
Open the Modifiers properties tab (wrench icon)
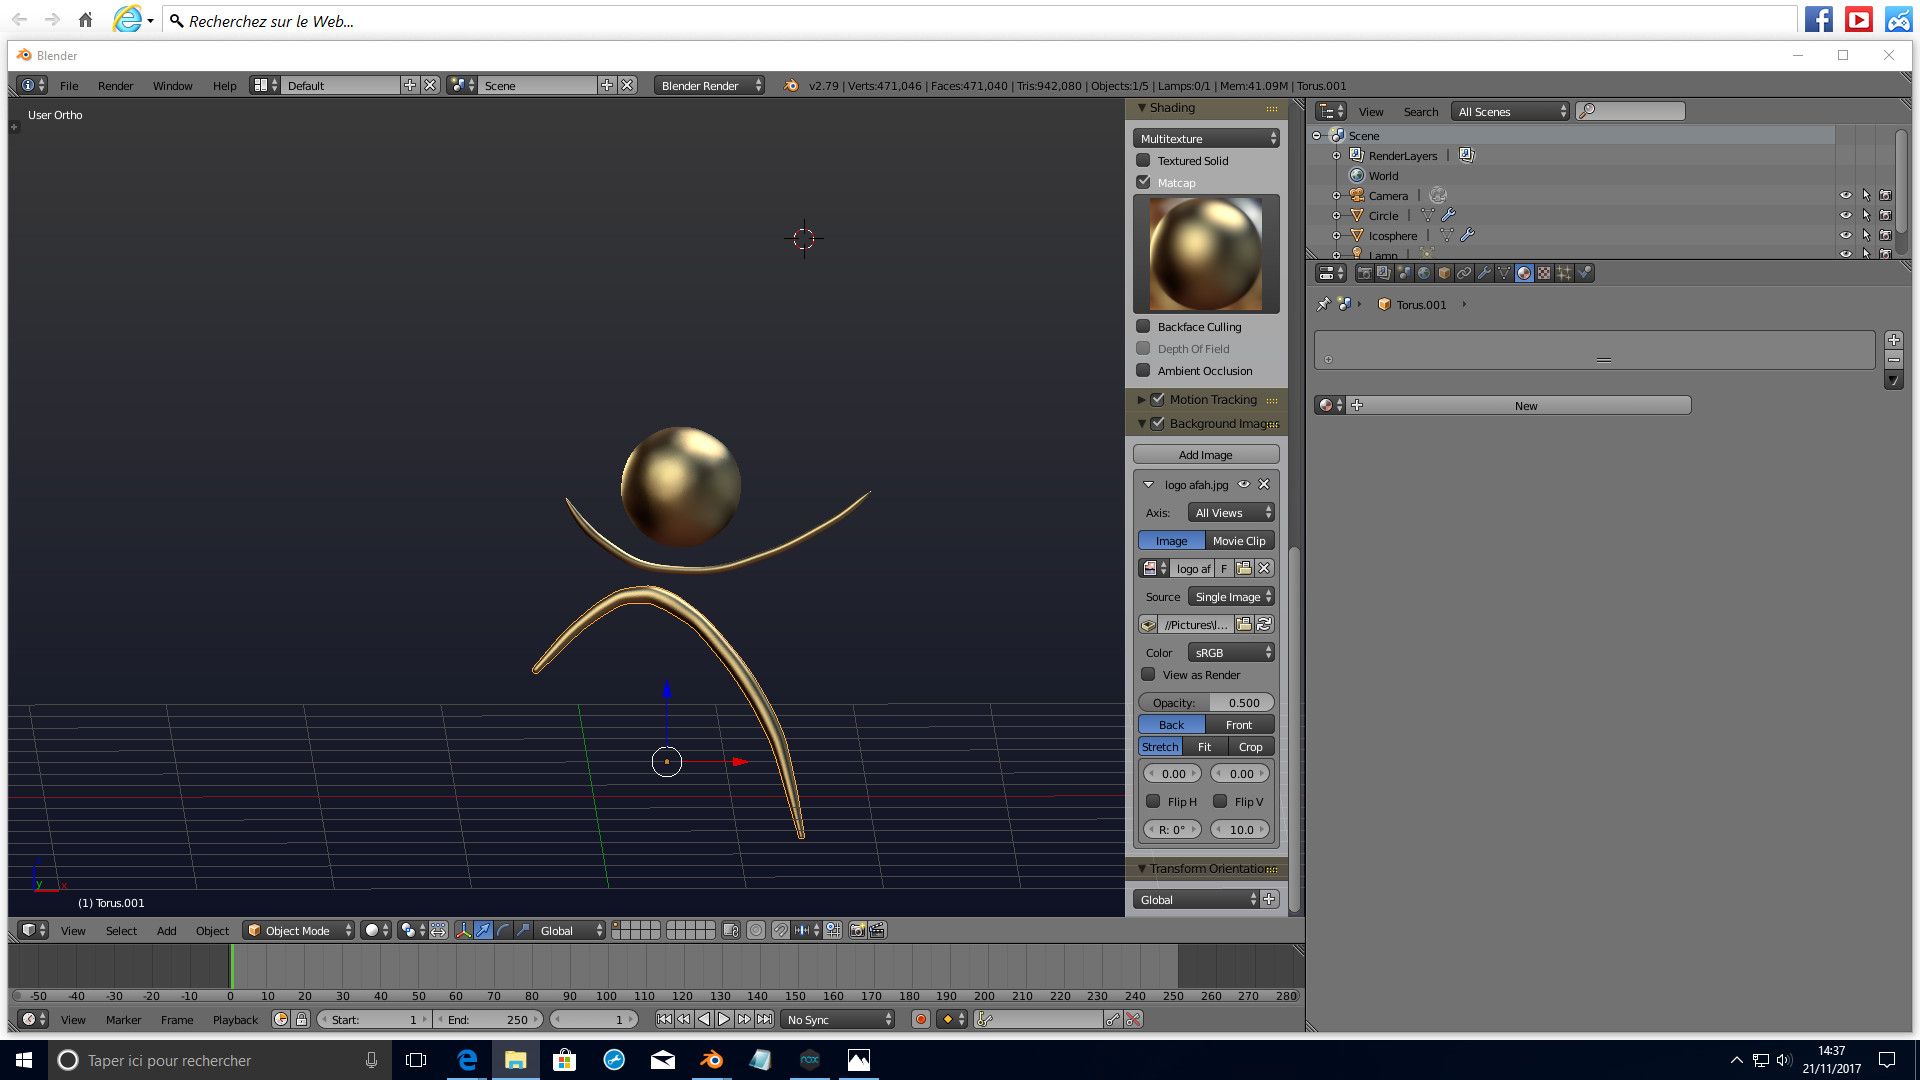[x=1484, y=273]
